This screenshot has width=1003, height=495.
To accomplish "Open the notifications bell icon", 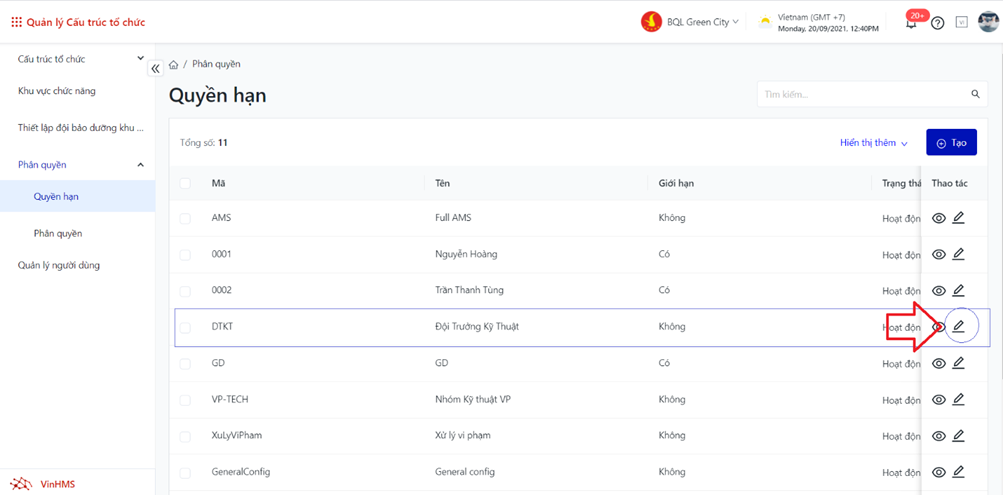I will (x=911, y=23).
